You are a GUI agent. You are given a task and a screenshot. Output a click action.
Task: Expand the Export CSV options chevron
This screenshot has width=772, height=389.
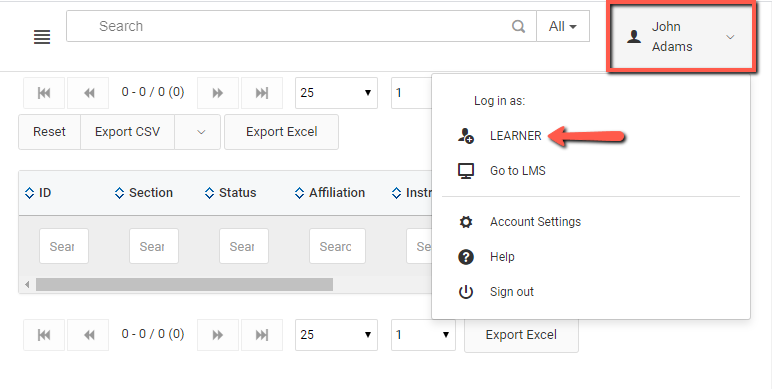point(197,132)
